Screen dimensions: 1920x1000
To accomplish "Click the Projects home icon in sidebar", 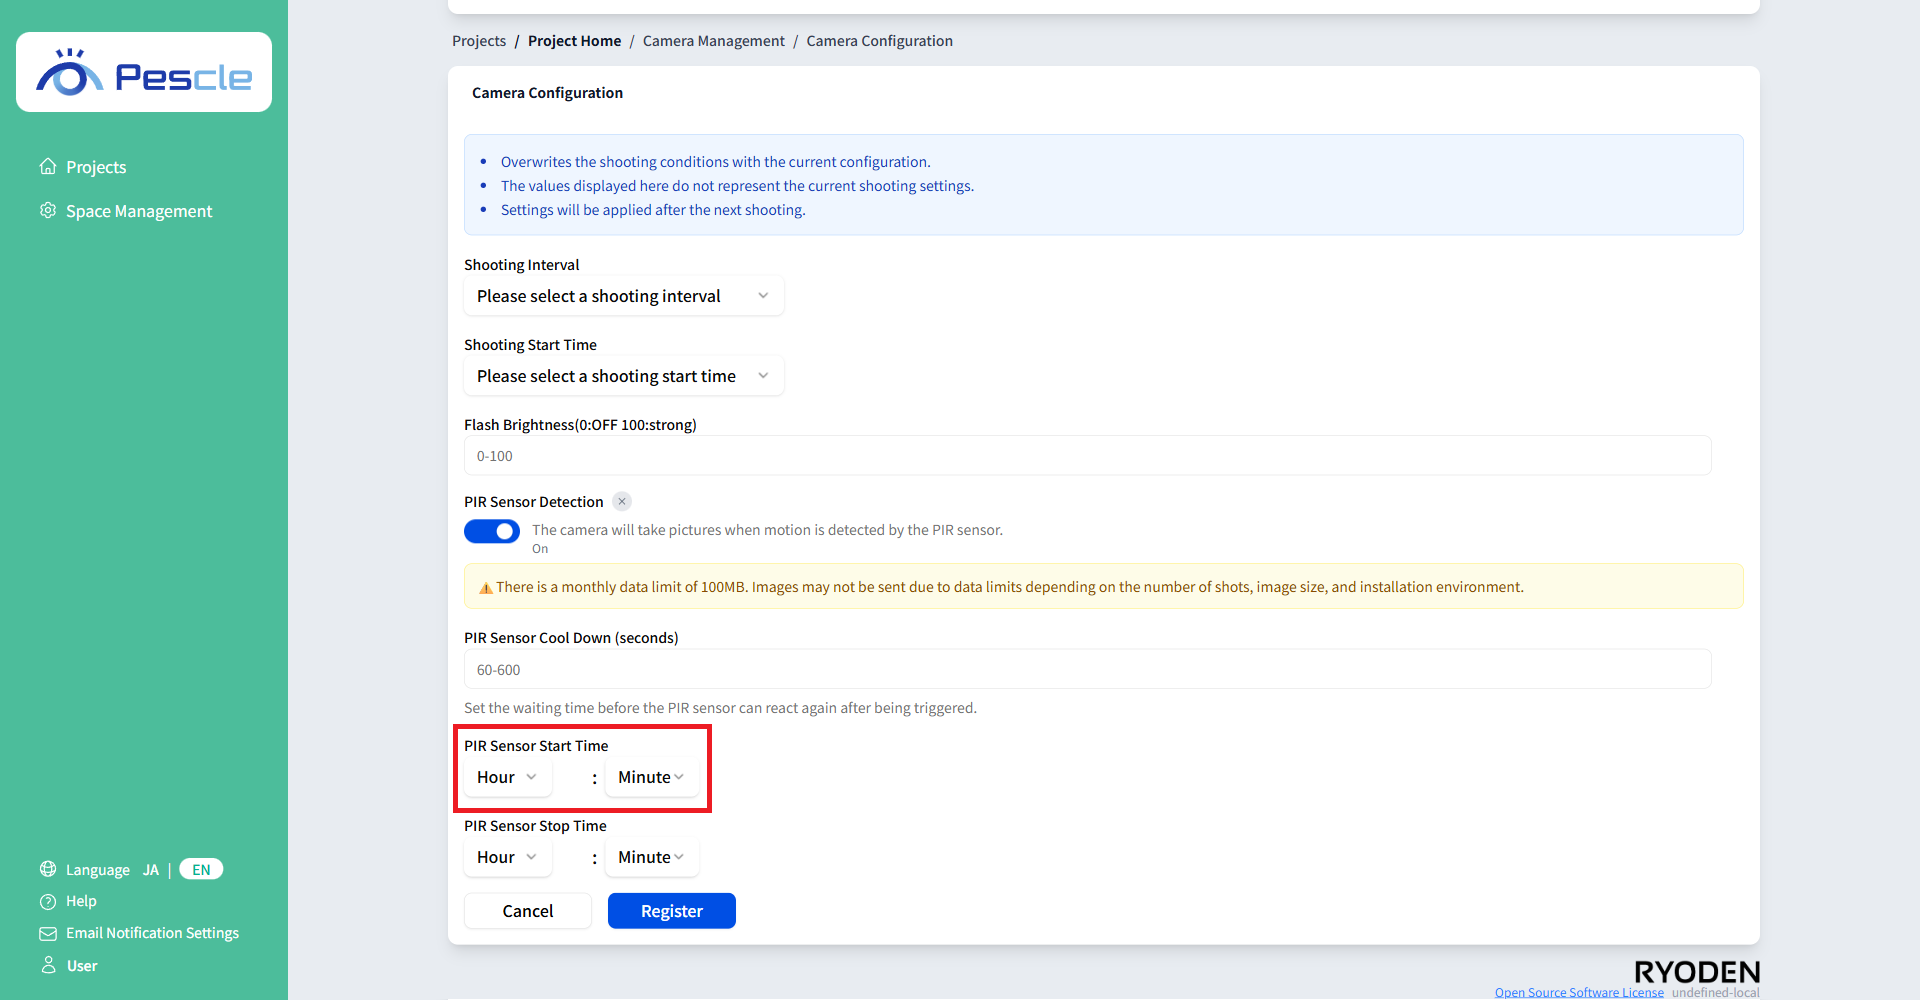I will [48, 166].
